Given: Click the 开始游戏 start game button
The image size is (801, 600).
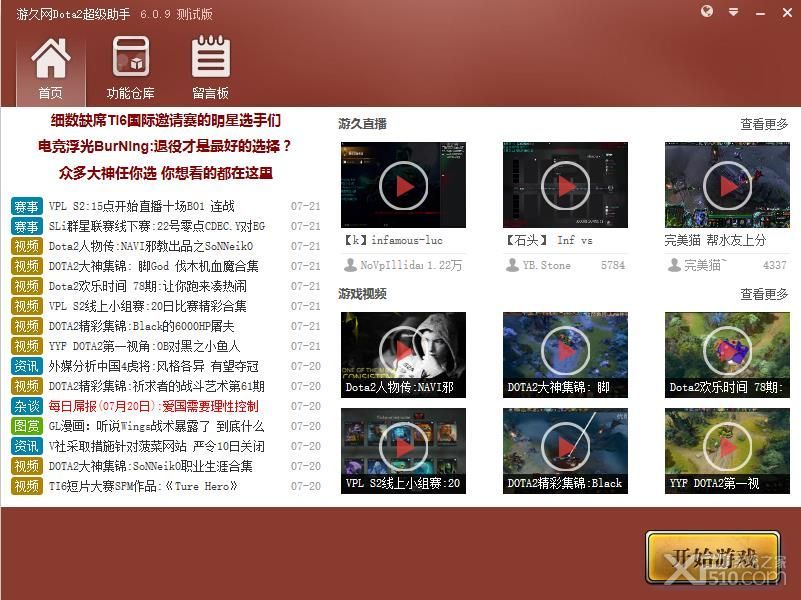Looking at the screenshot, I should [713, 558].
